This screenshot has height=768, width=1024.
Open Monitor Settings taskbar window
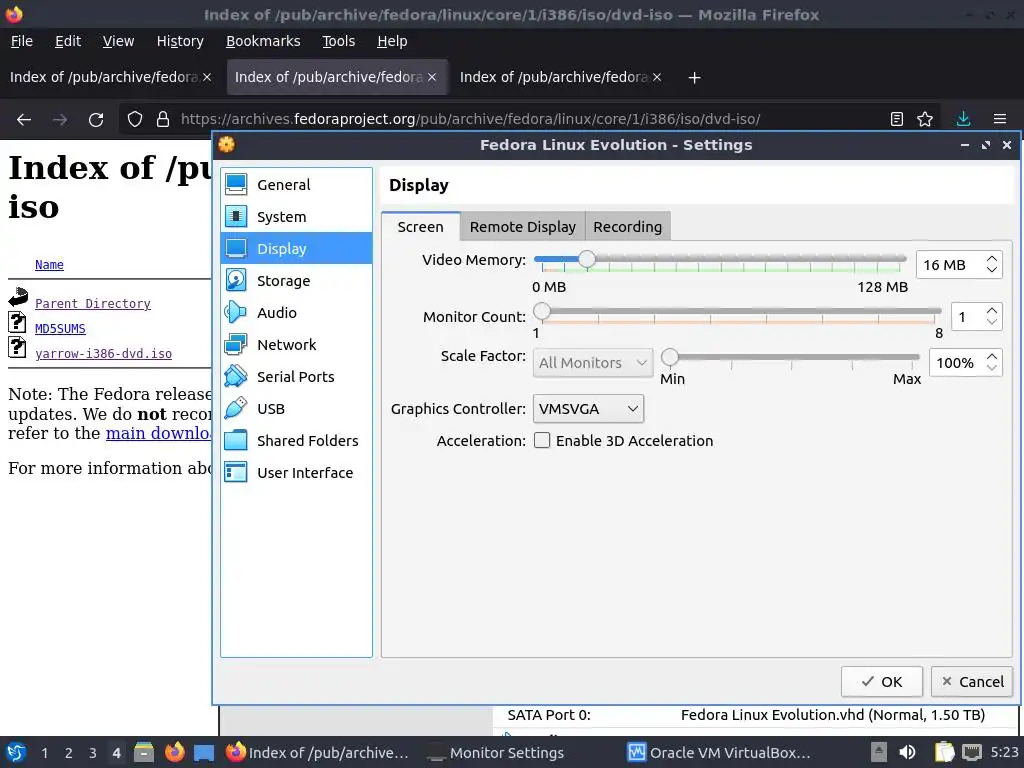496,752
